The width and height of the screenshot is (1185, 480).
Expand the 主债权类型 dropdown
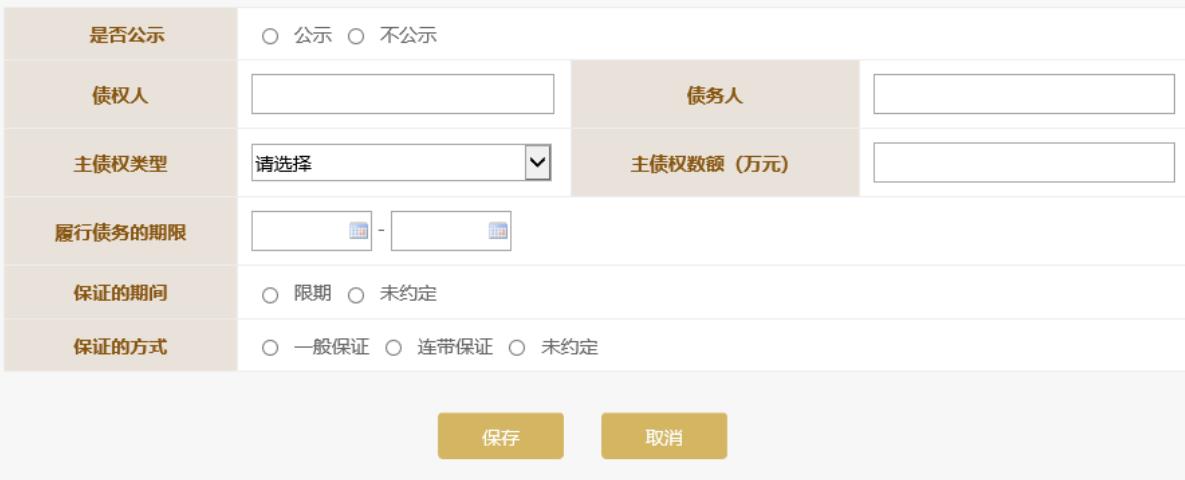pos(538,163)
